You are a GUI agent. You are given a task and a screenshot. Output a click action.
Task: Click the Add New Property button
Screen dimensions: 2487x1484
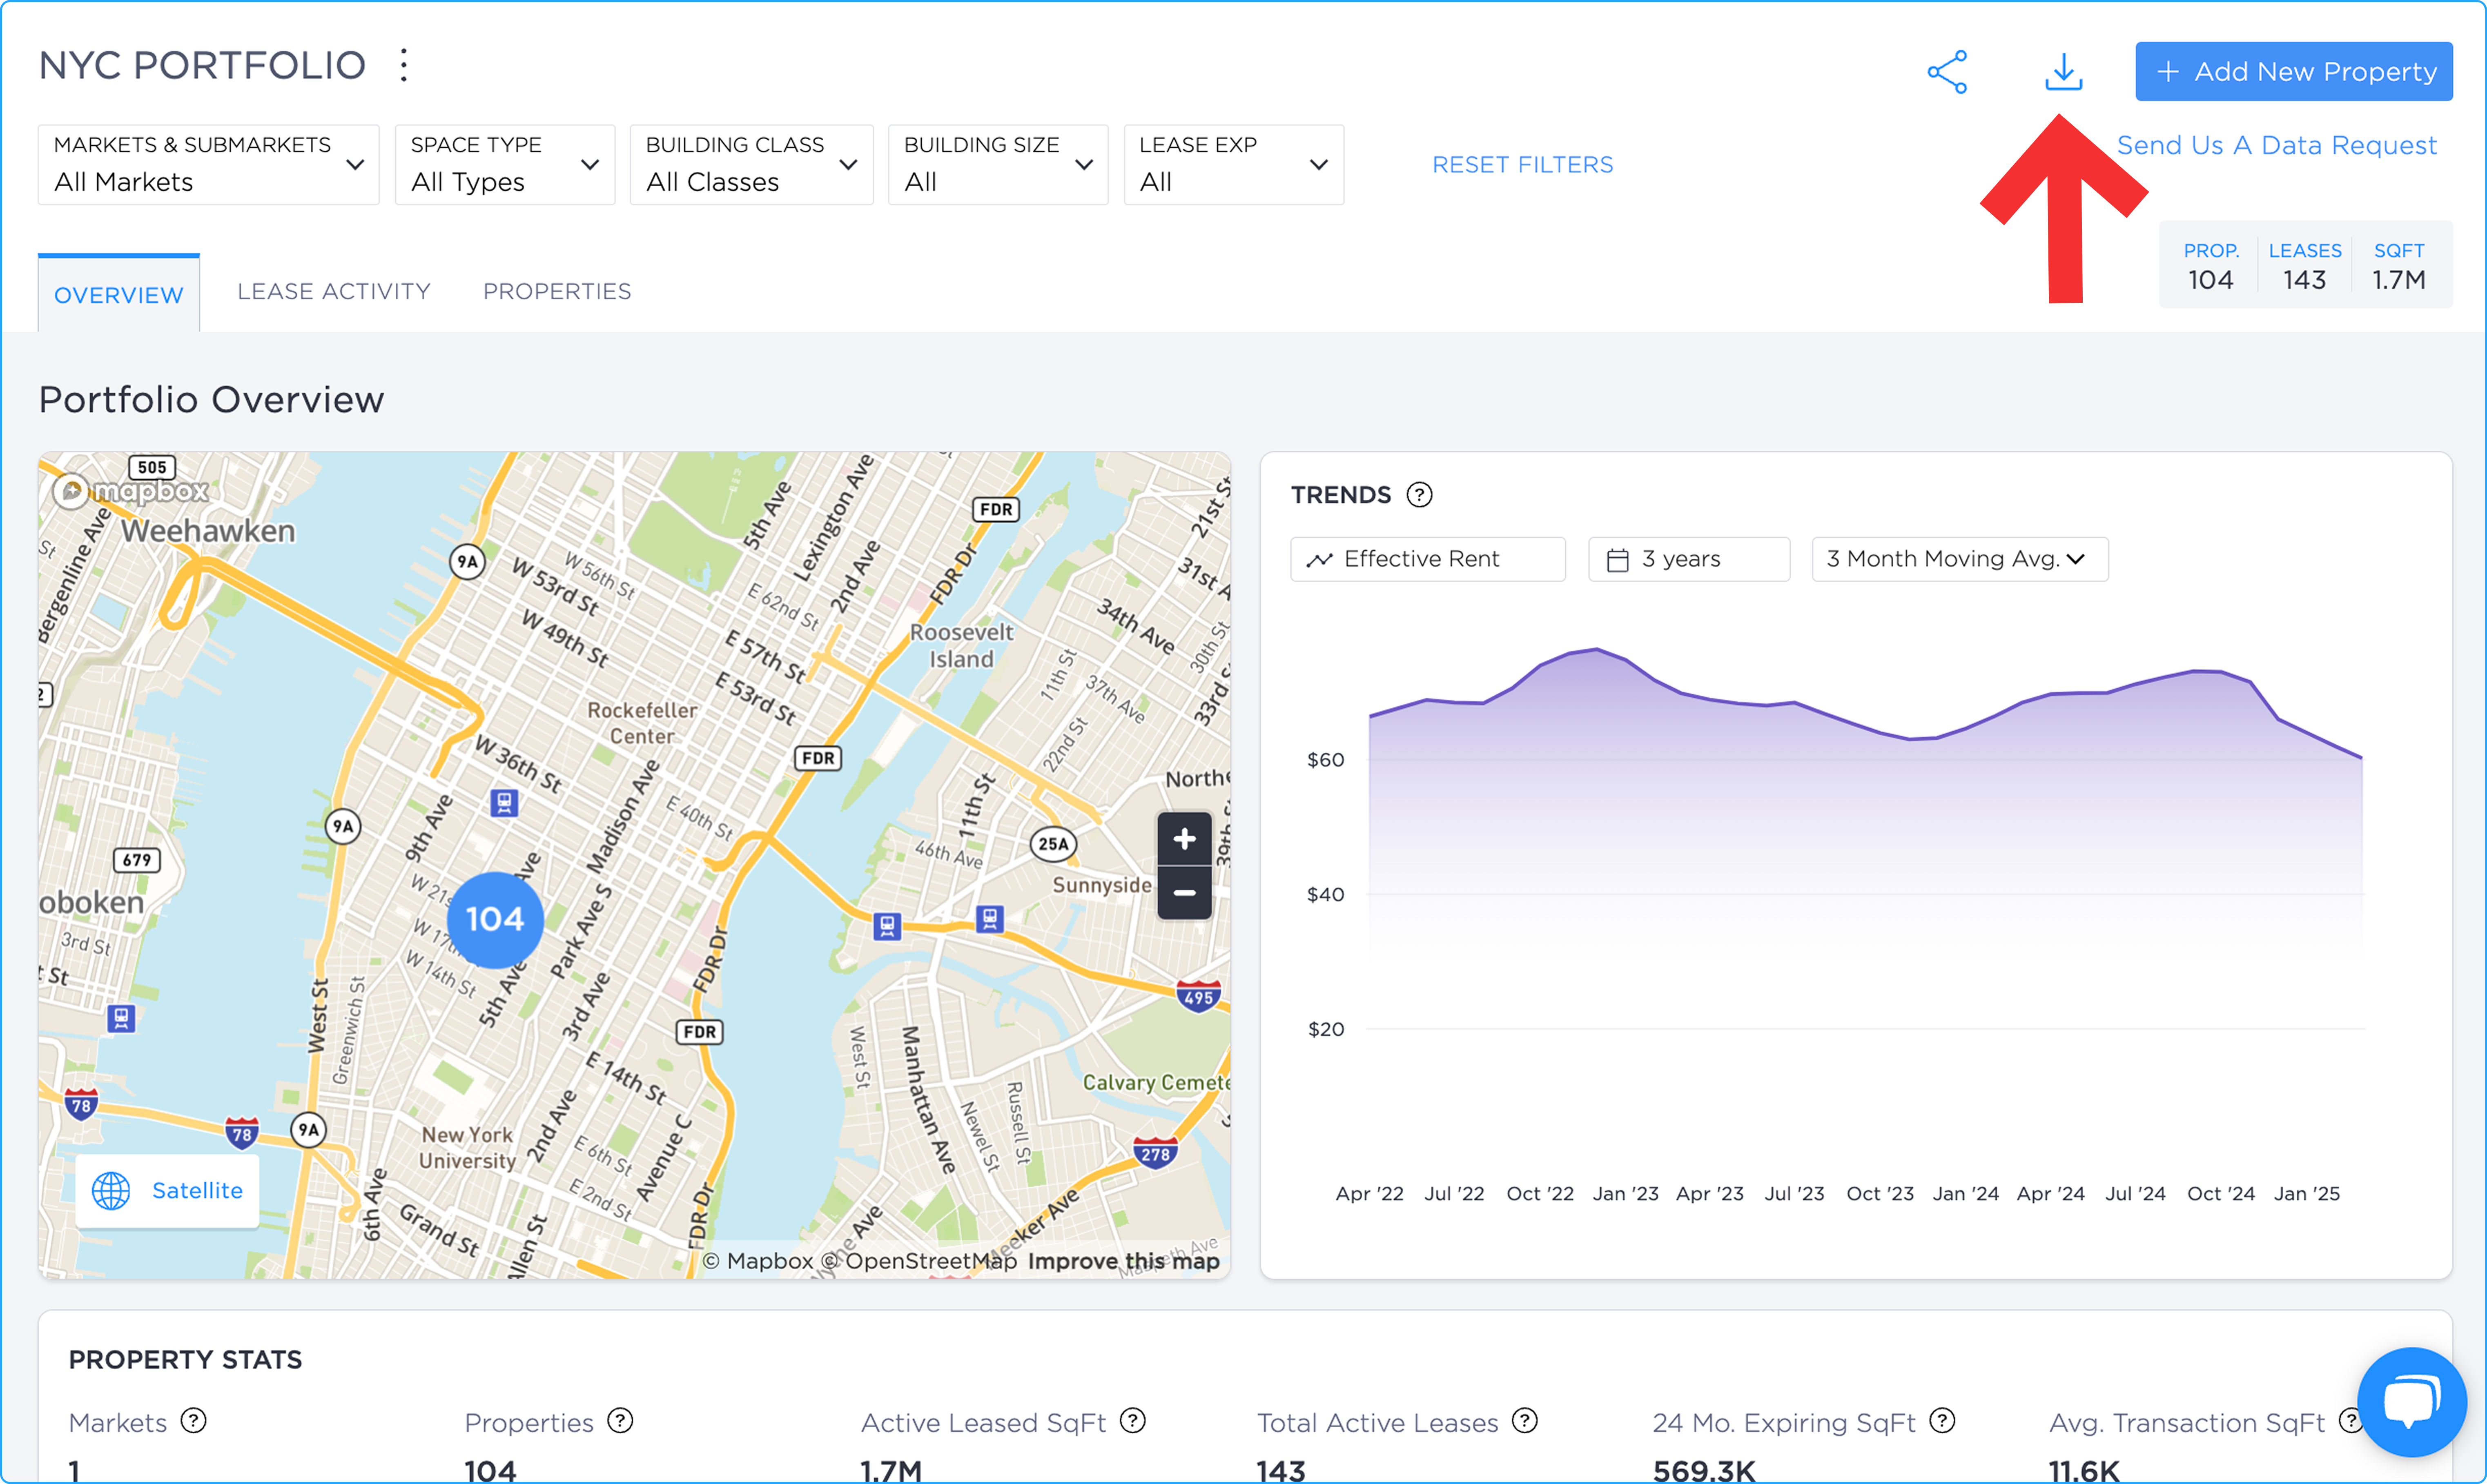click(x=2293, y=71)
